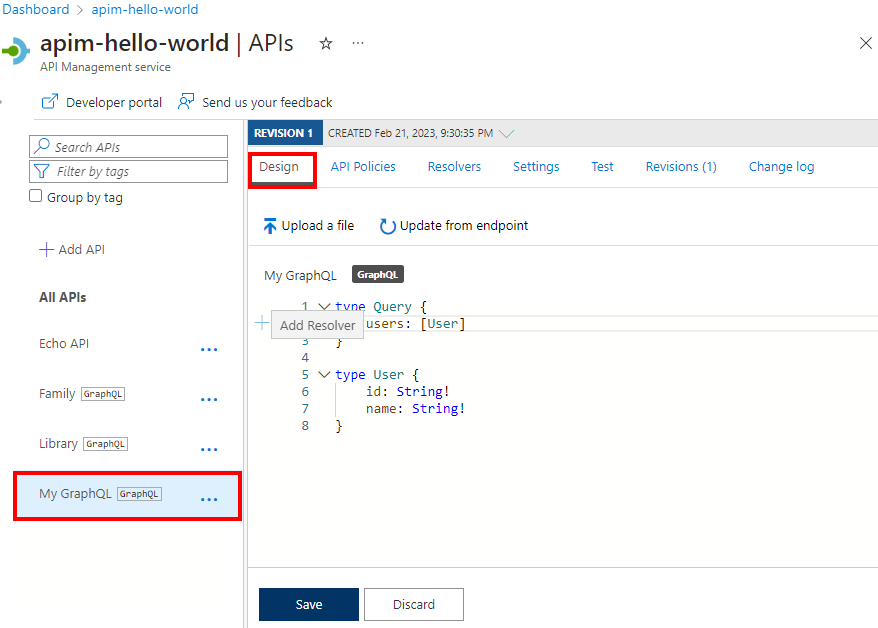Click the filter funnel icon
878x628 pixels.
click(x=42, y=171)
